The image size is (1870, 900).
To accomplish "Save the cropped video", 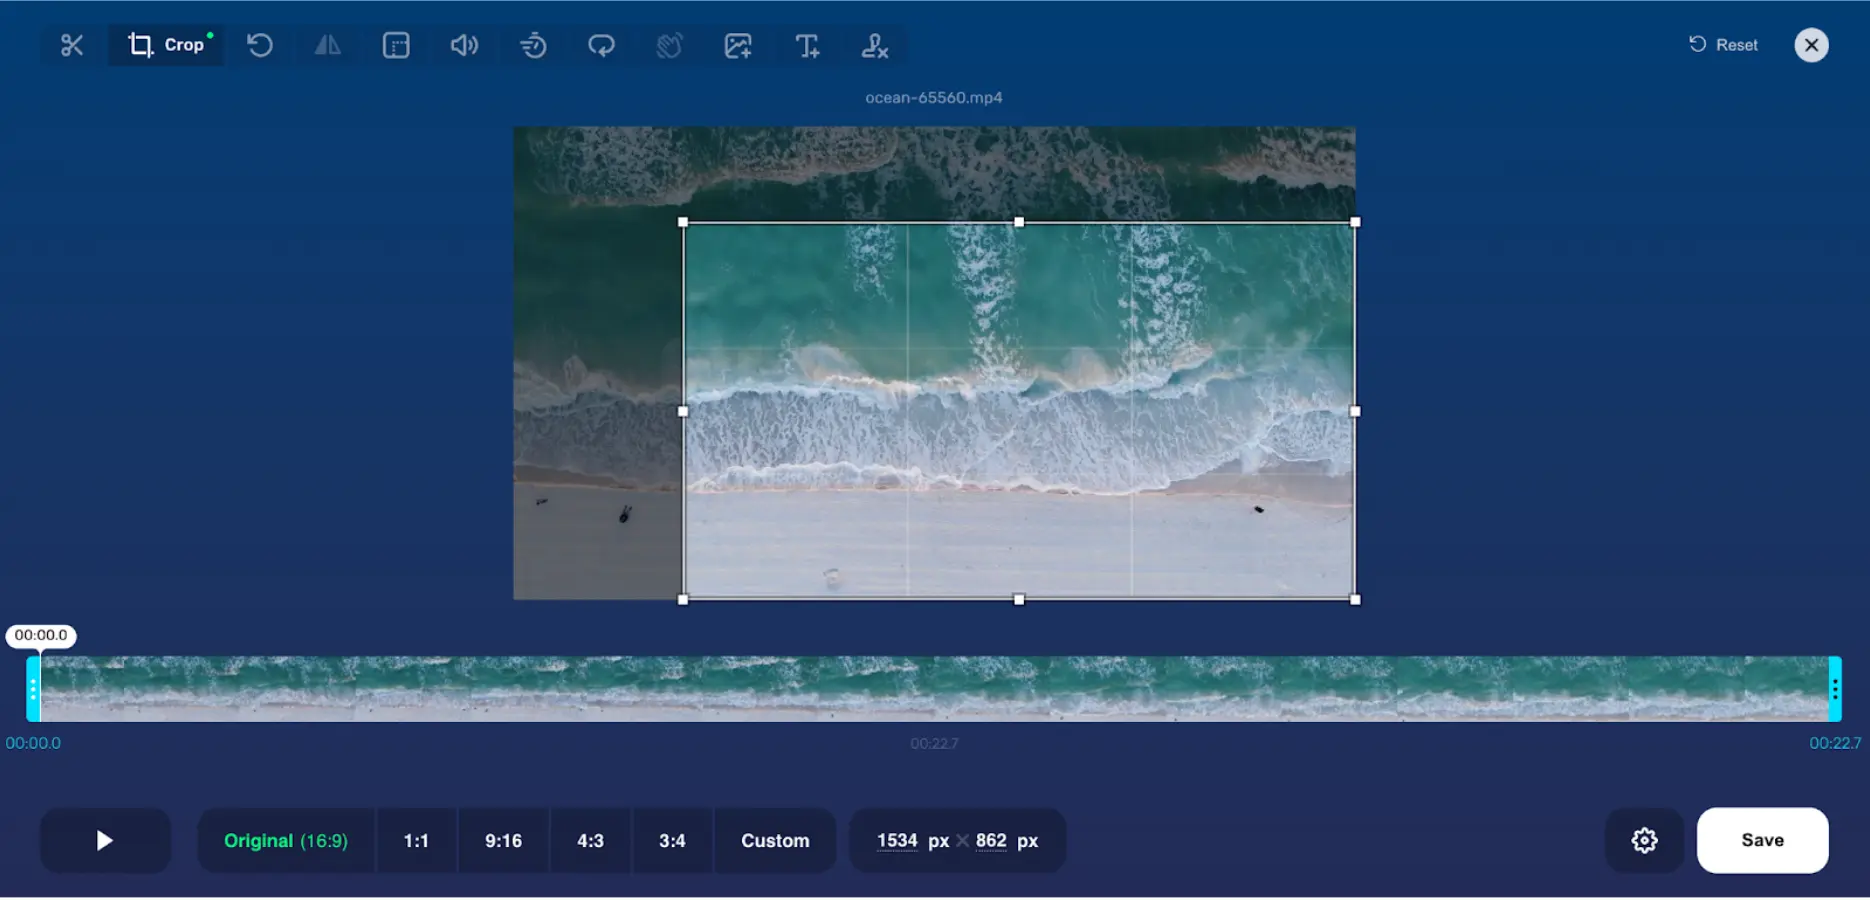I will click(1762, 840).
